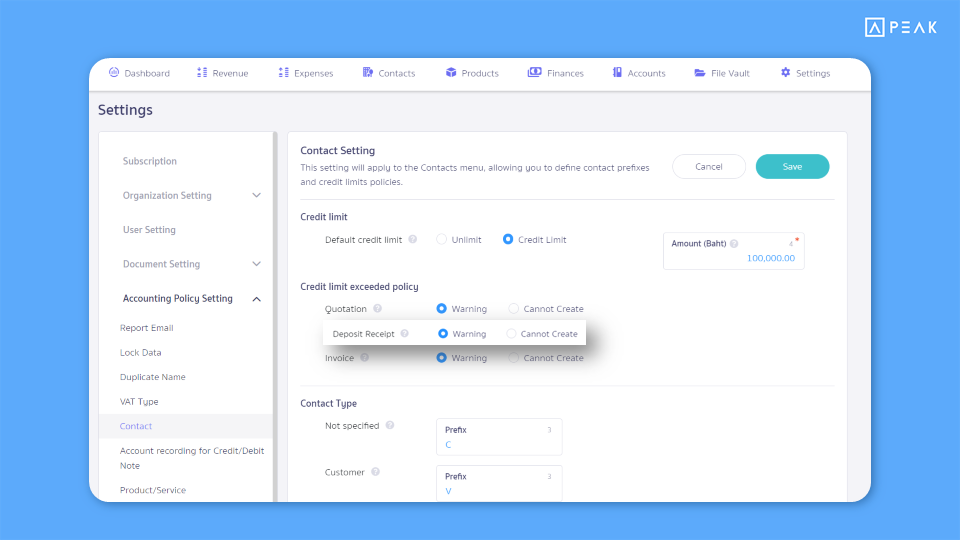The width and height of the screenshot is (960, 540).
Task: Choose Warning for Deposit Receipt
Action: tap(443, 334)
